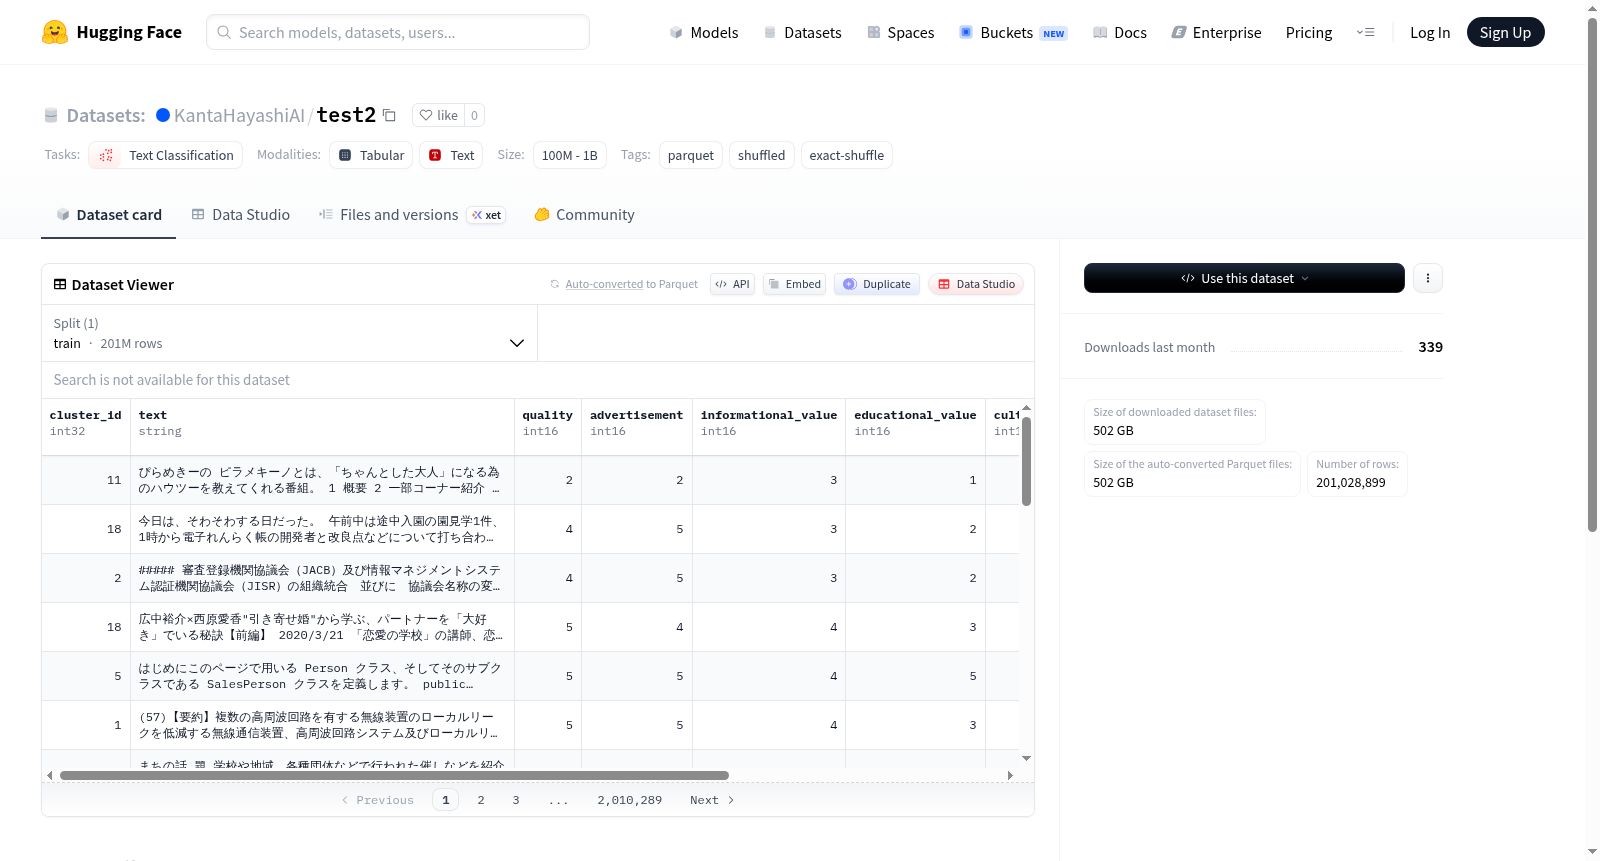Click the Data Studio viewer button
This screenshot has width=1600, height=861.
pos(976,284)
